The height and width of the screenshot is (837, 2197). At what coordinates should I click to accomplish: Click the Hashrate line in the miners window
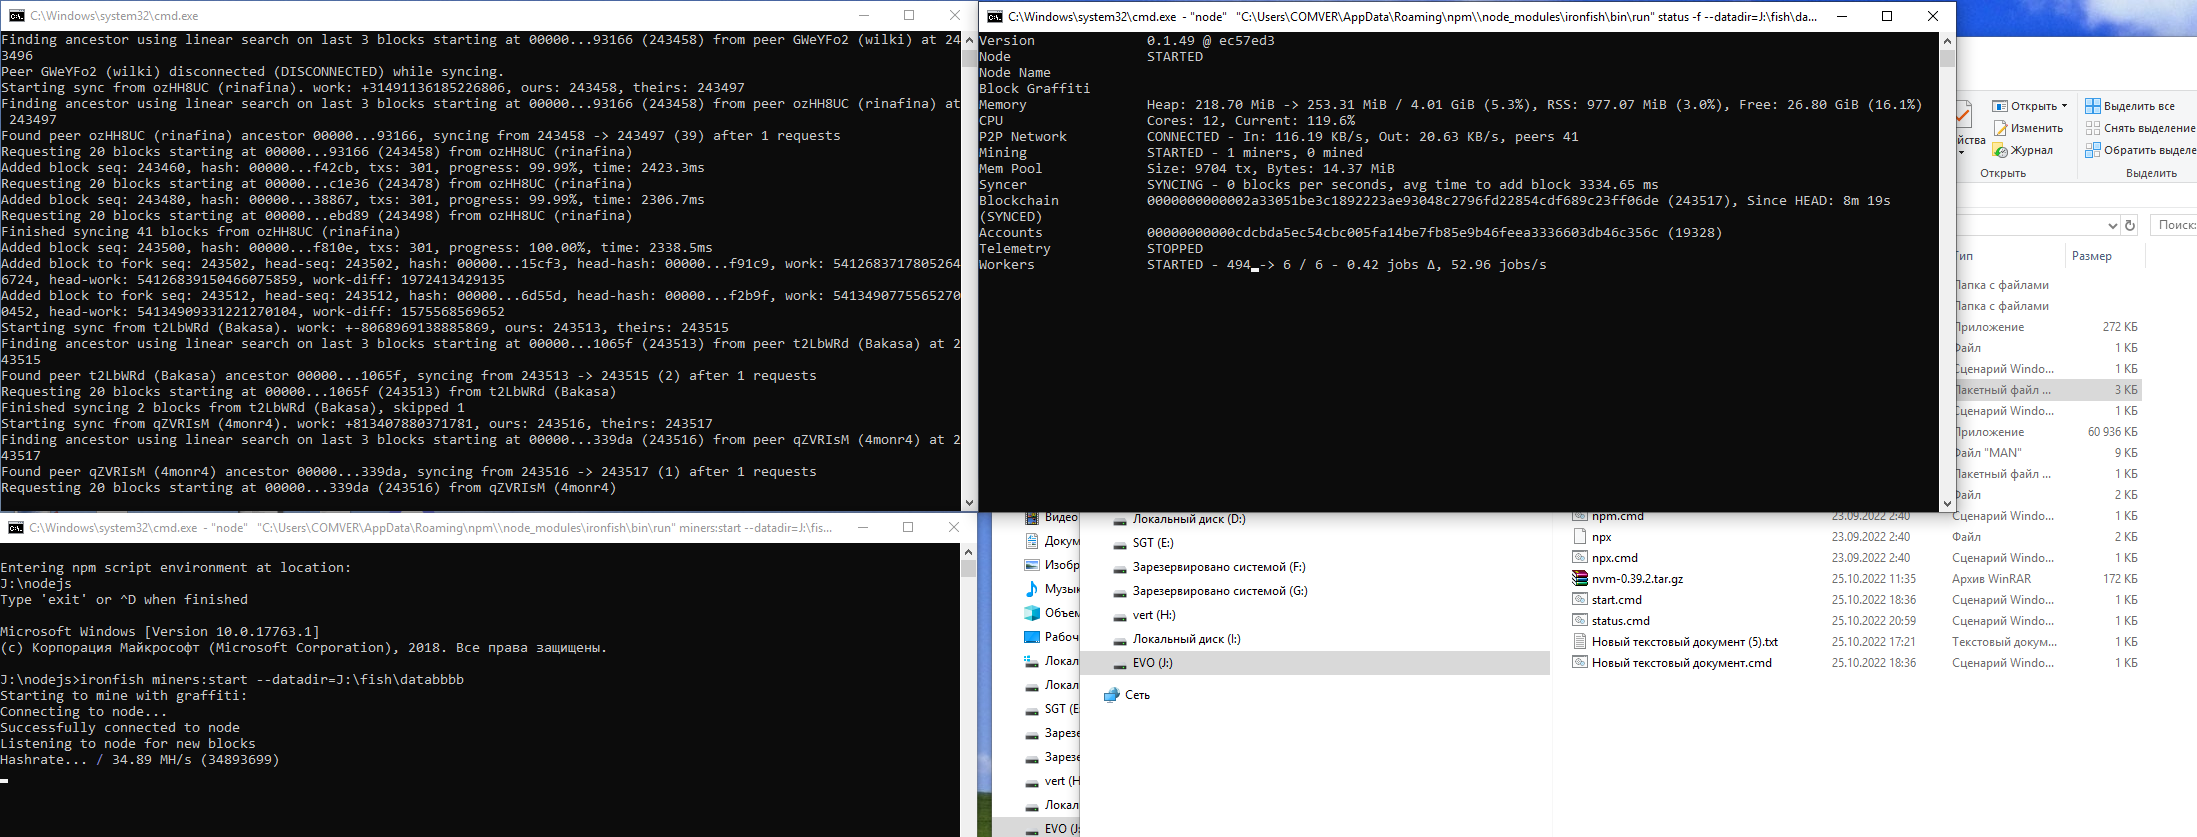click(140, 760)
